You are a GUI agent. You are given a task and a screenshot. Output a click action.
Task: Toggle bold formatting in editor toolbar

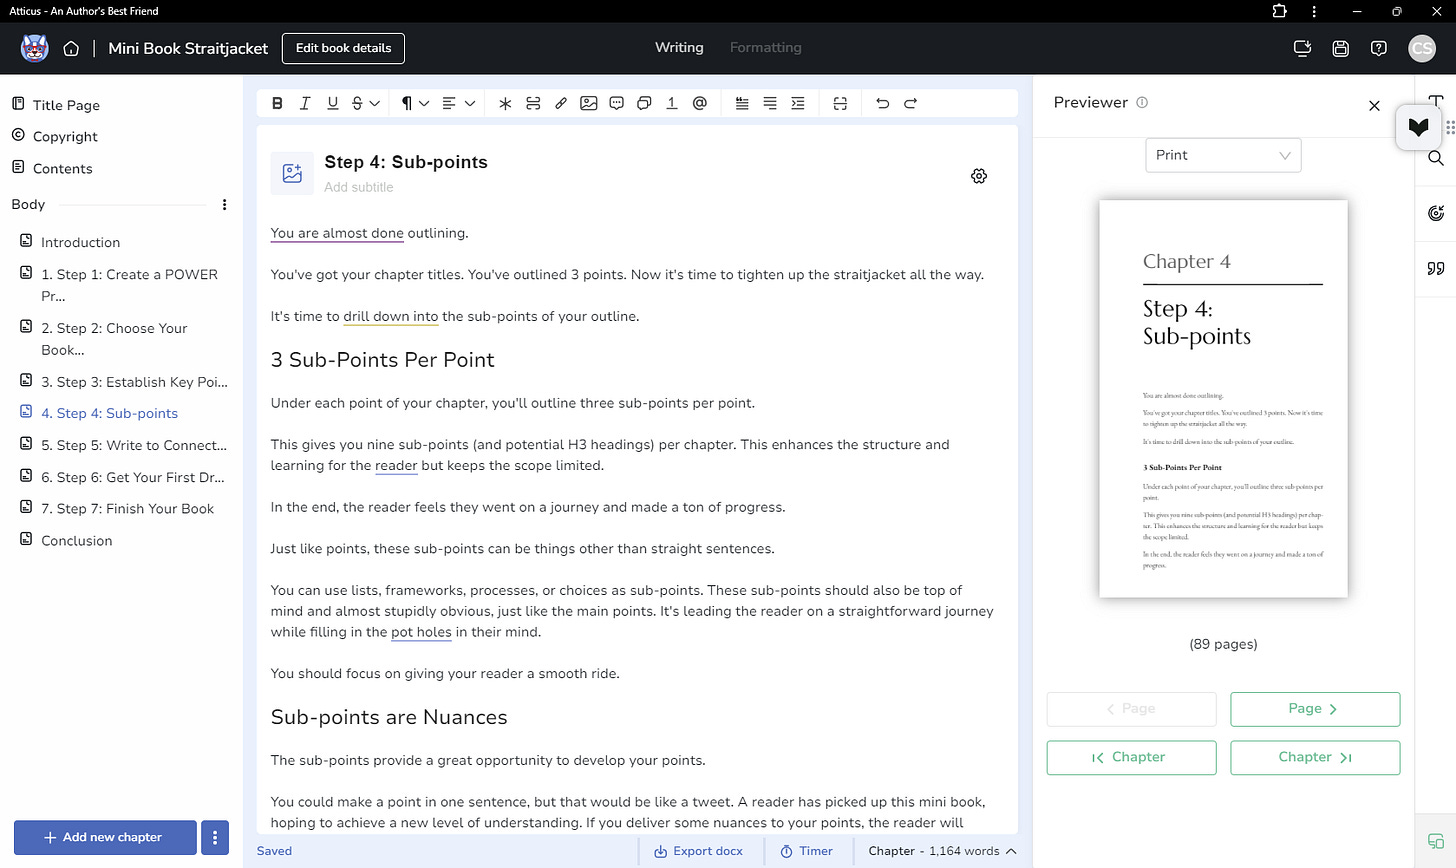click(277, 103)
